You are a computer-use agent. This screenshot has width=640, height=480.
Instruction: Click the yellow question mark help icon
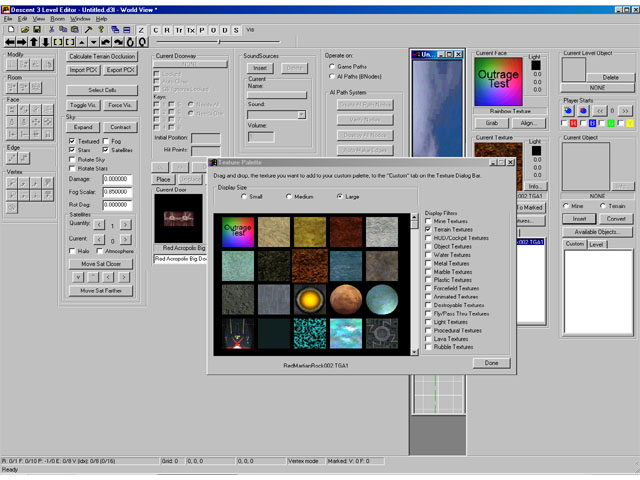(x=101, y=30)
